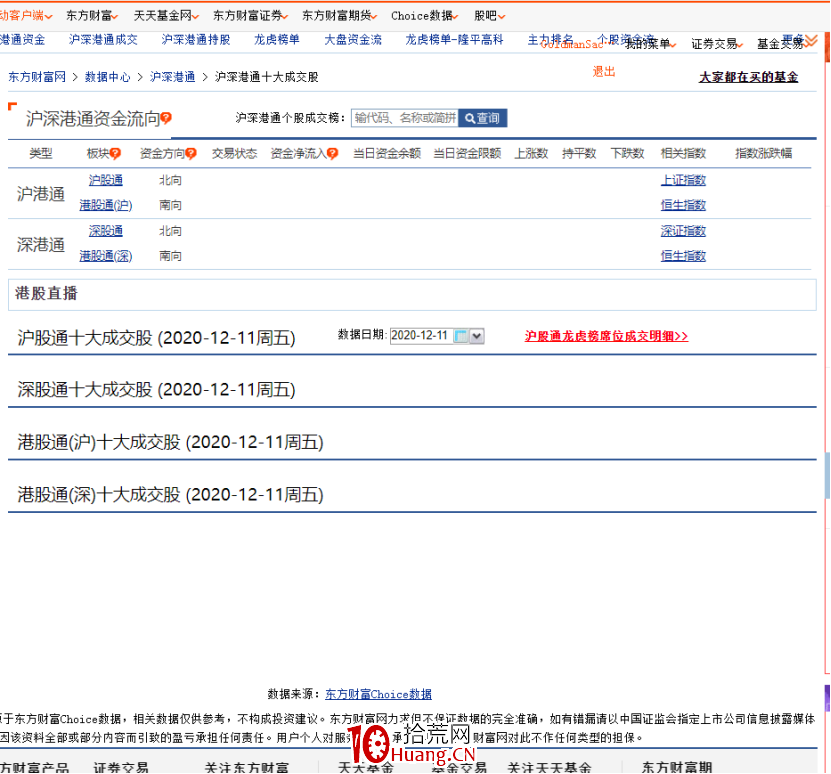Viewport: 831px width, 774px height.
Task: Click the 查询 magnifier search button
Action: click(x=482, y=117)
